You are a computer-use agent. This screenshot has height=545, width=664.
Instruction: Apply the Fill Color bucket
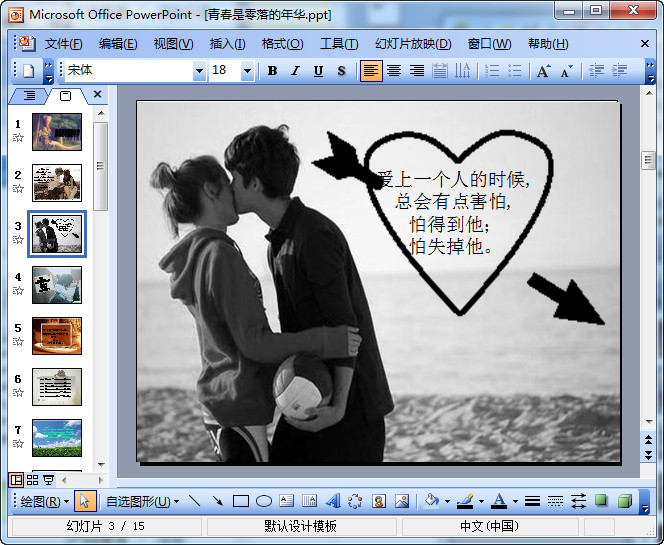pyautogui.click(x=431, y=501)
